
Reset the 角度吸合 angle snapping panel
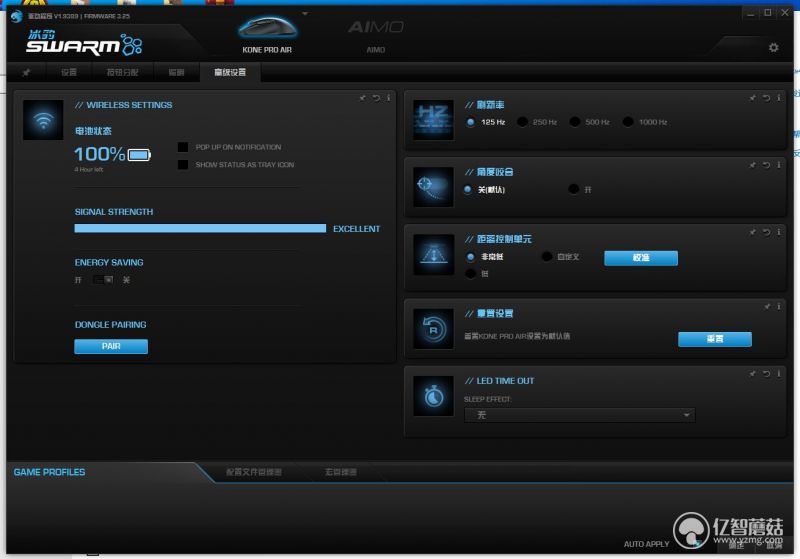point(766,165)
